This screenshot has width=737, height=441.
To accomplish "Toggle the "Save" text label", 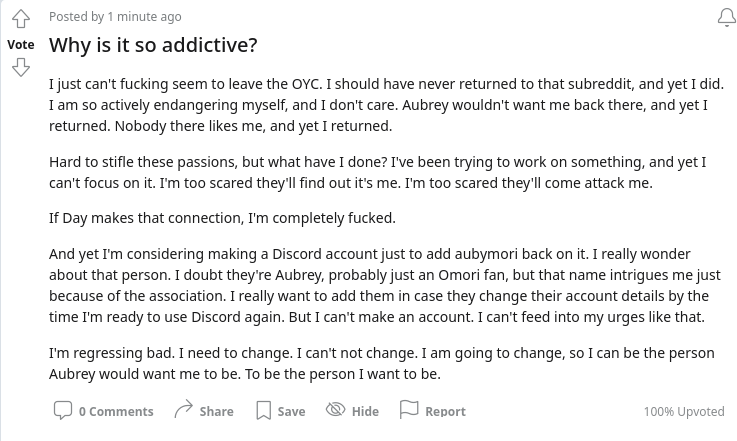I will 291,411.
